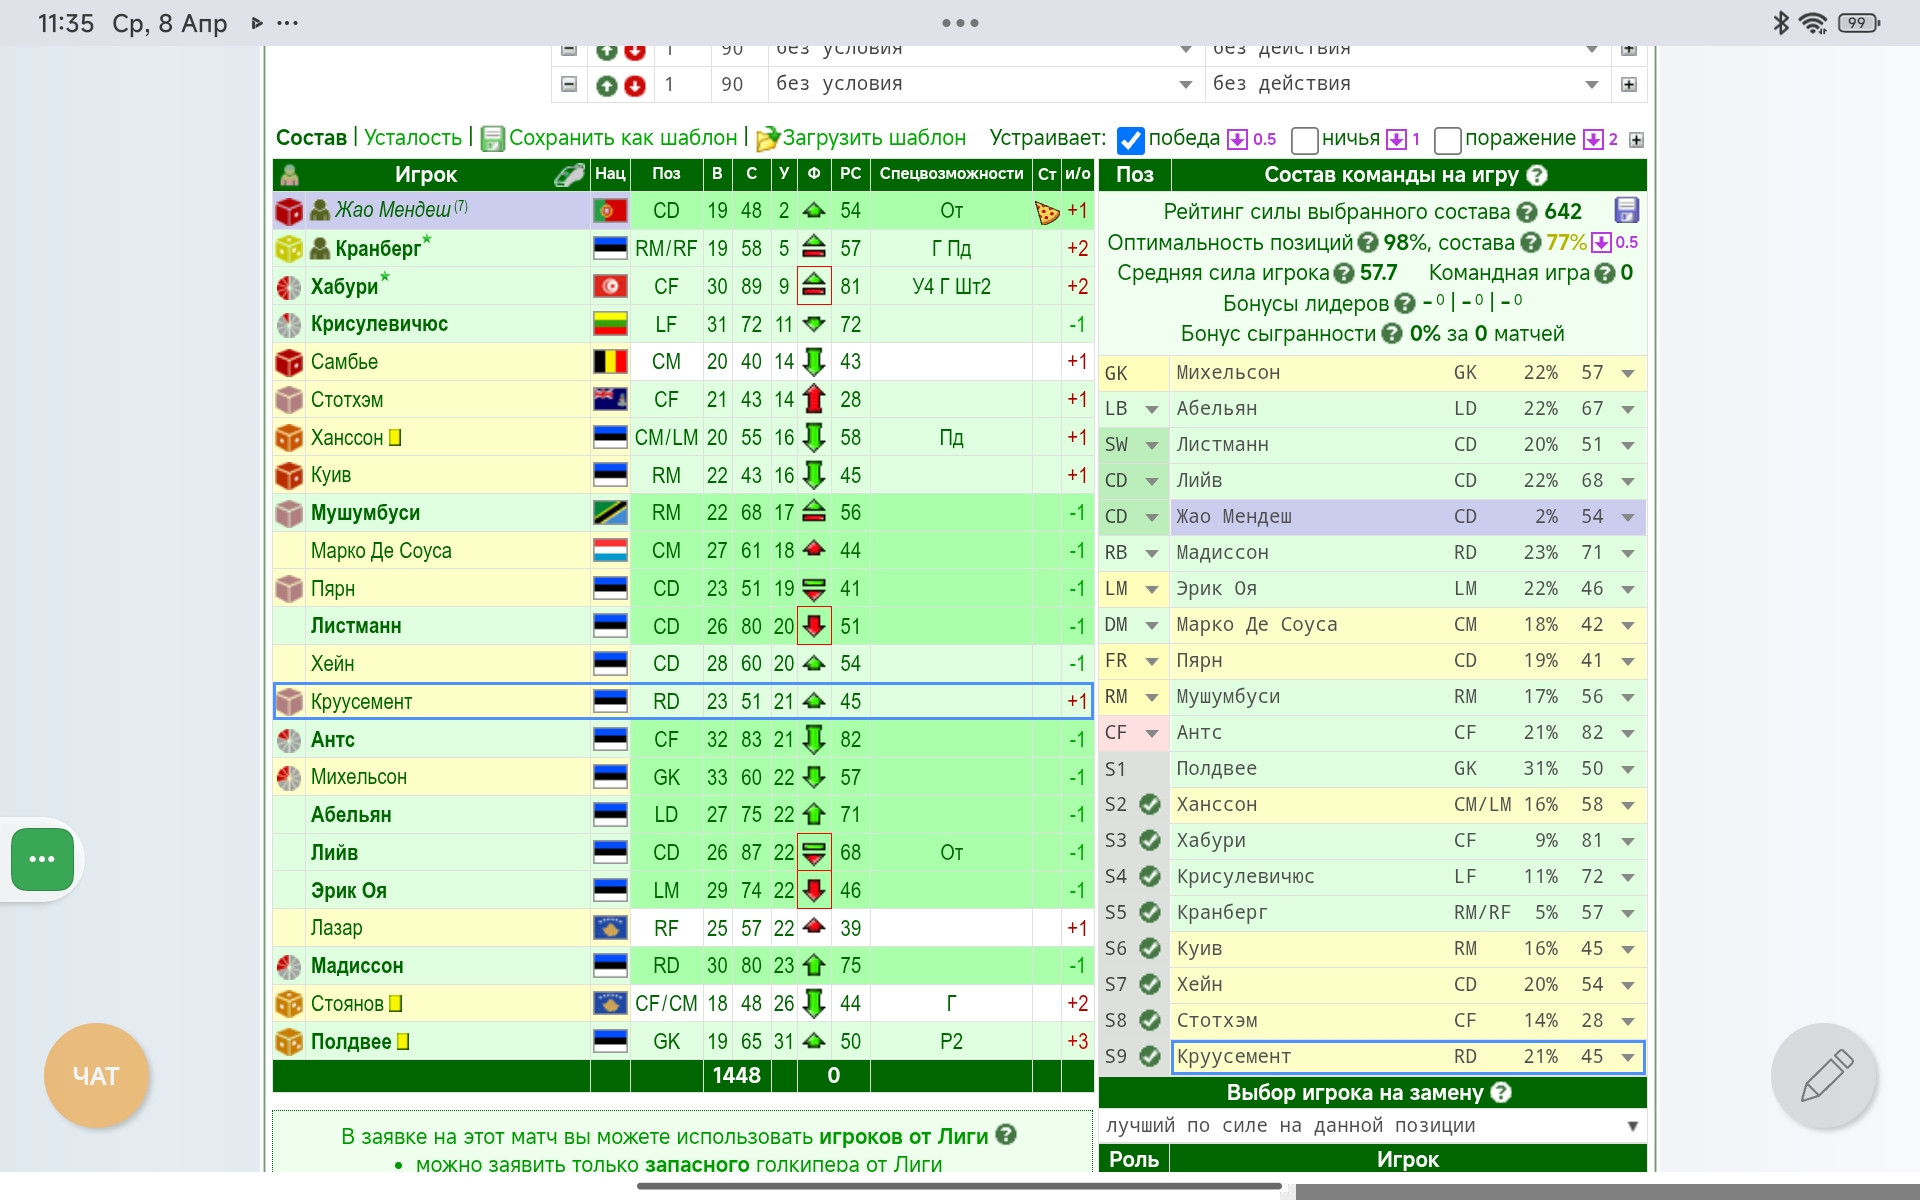Click the save lineup floppy disk icon
1920x1200 pixels.
[x=1626, y=210]
